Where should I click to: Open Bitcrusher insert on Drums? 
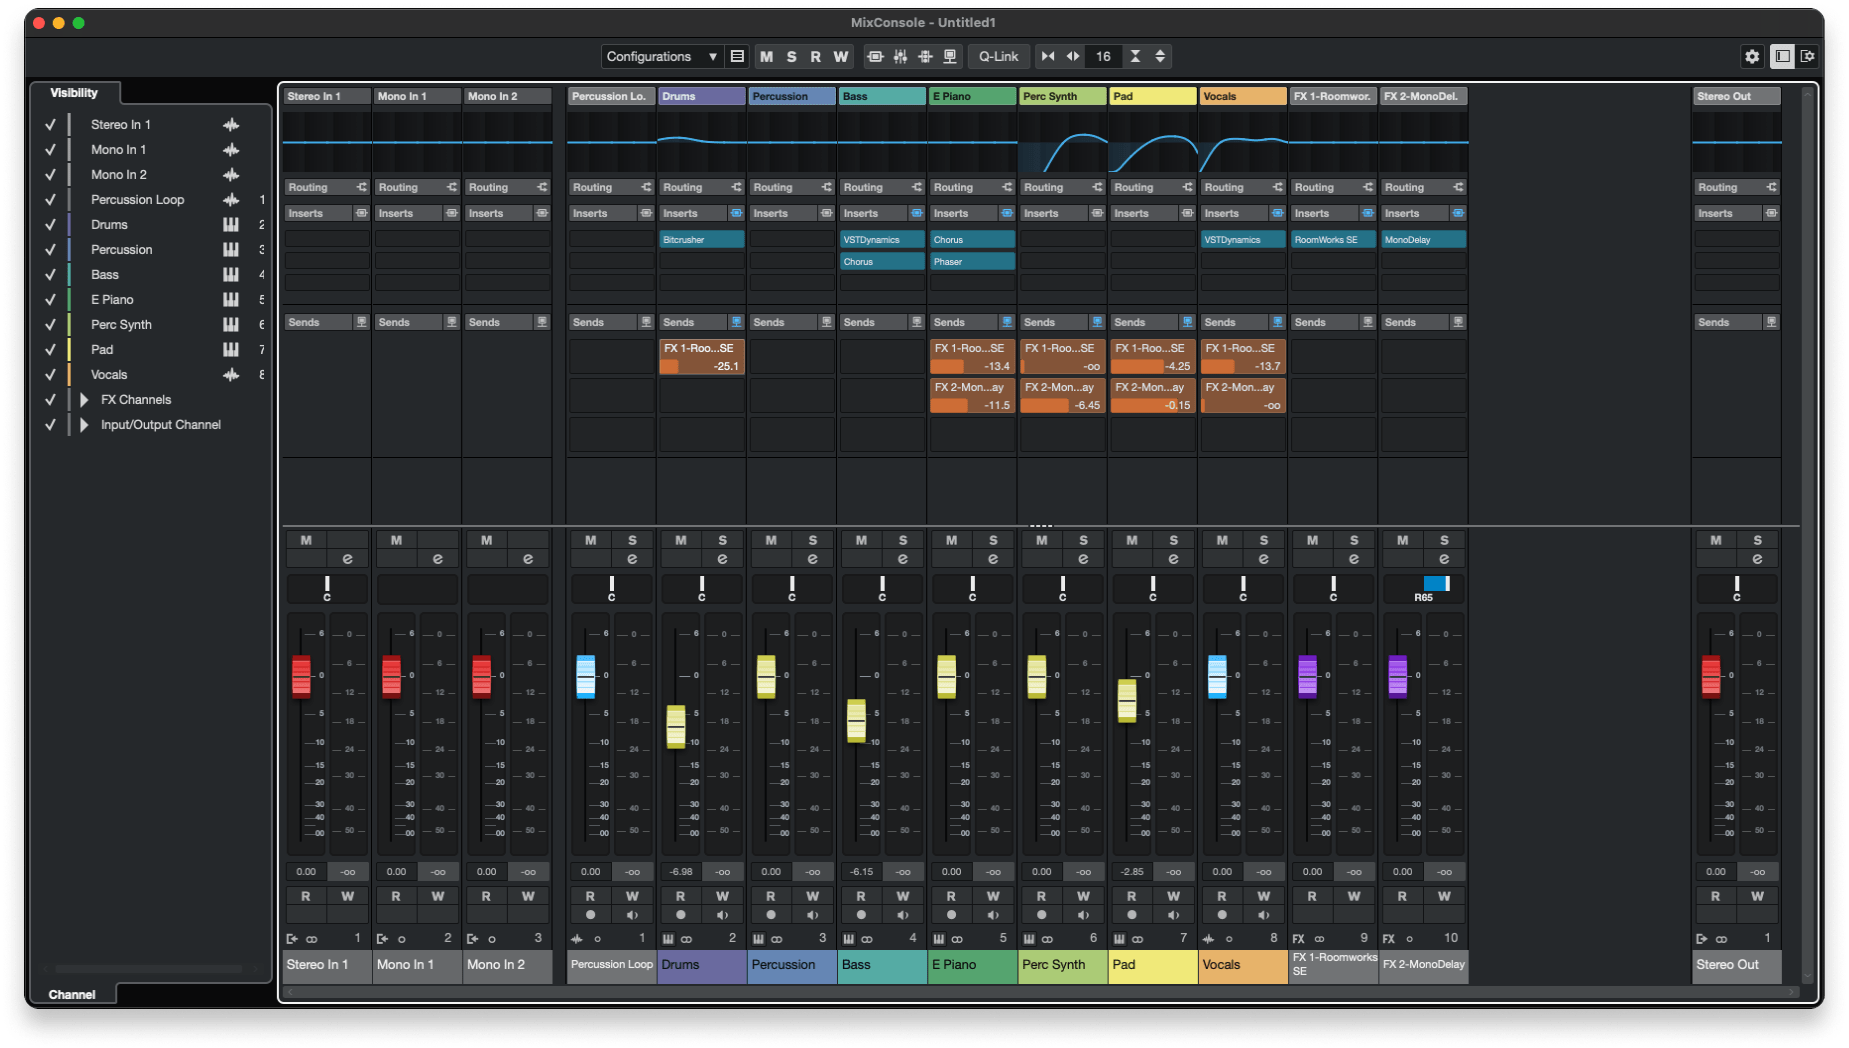(x=702, y=240)
